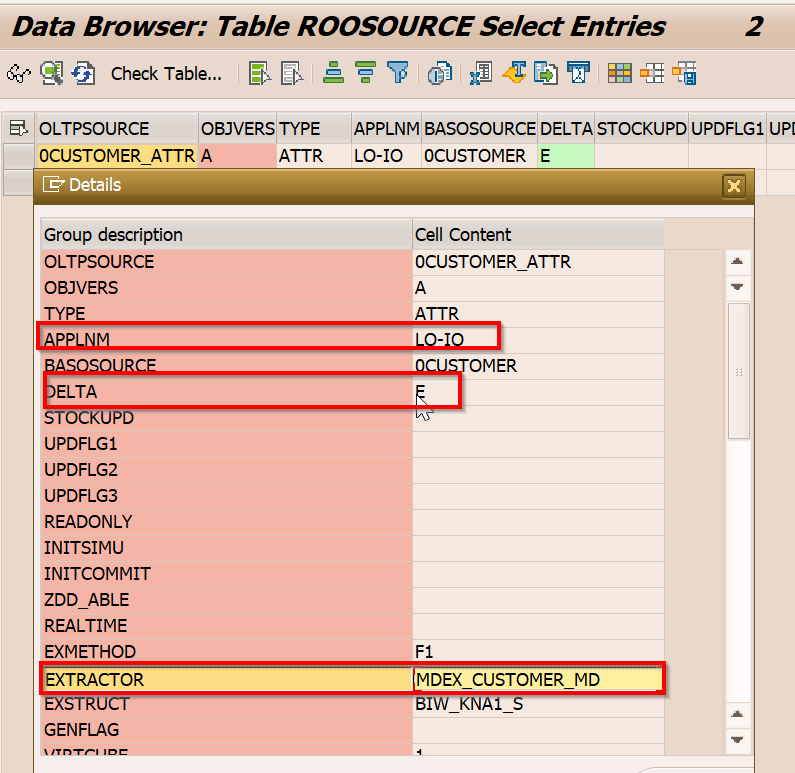Image resolution: width=795 pixels, height=773 pixels.
Task: Select the 0CUSTOMER_ATTR cell in the table
Action: tap(117, 156)
